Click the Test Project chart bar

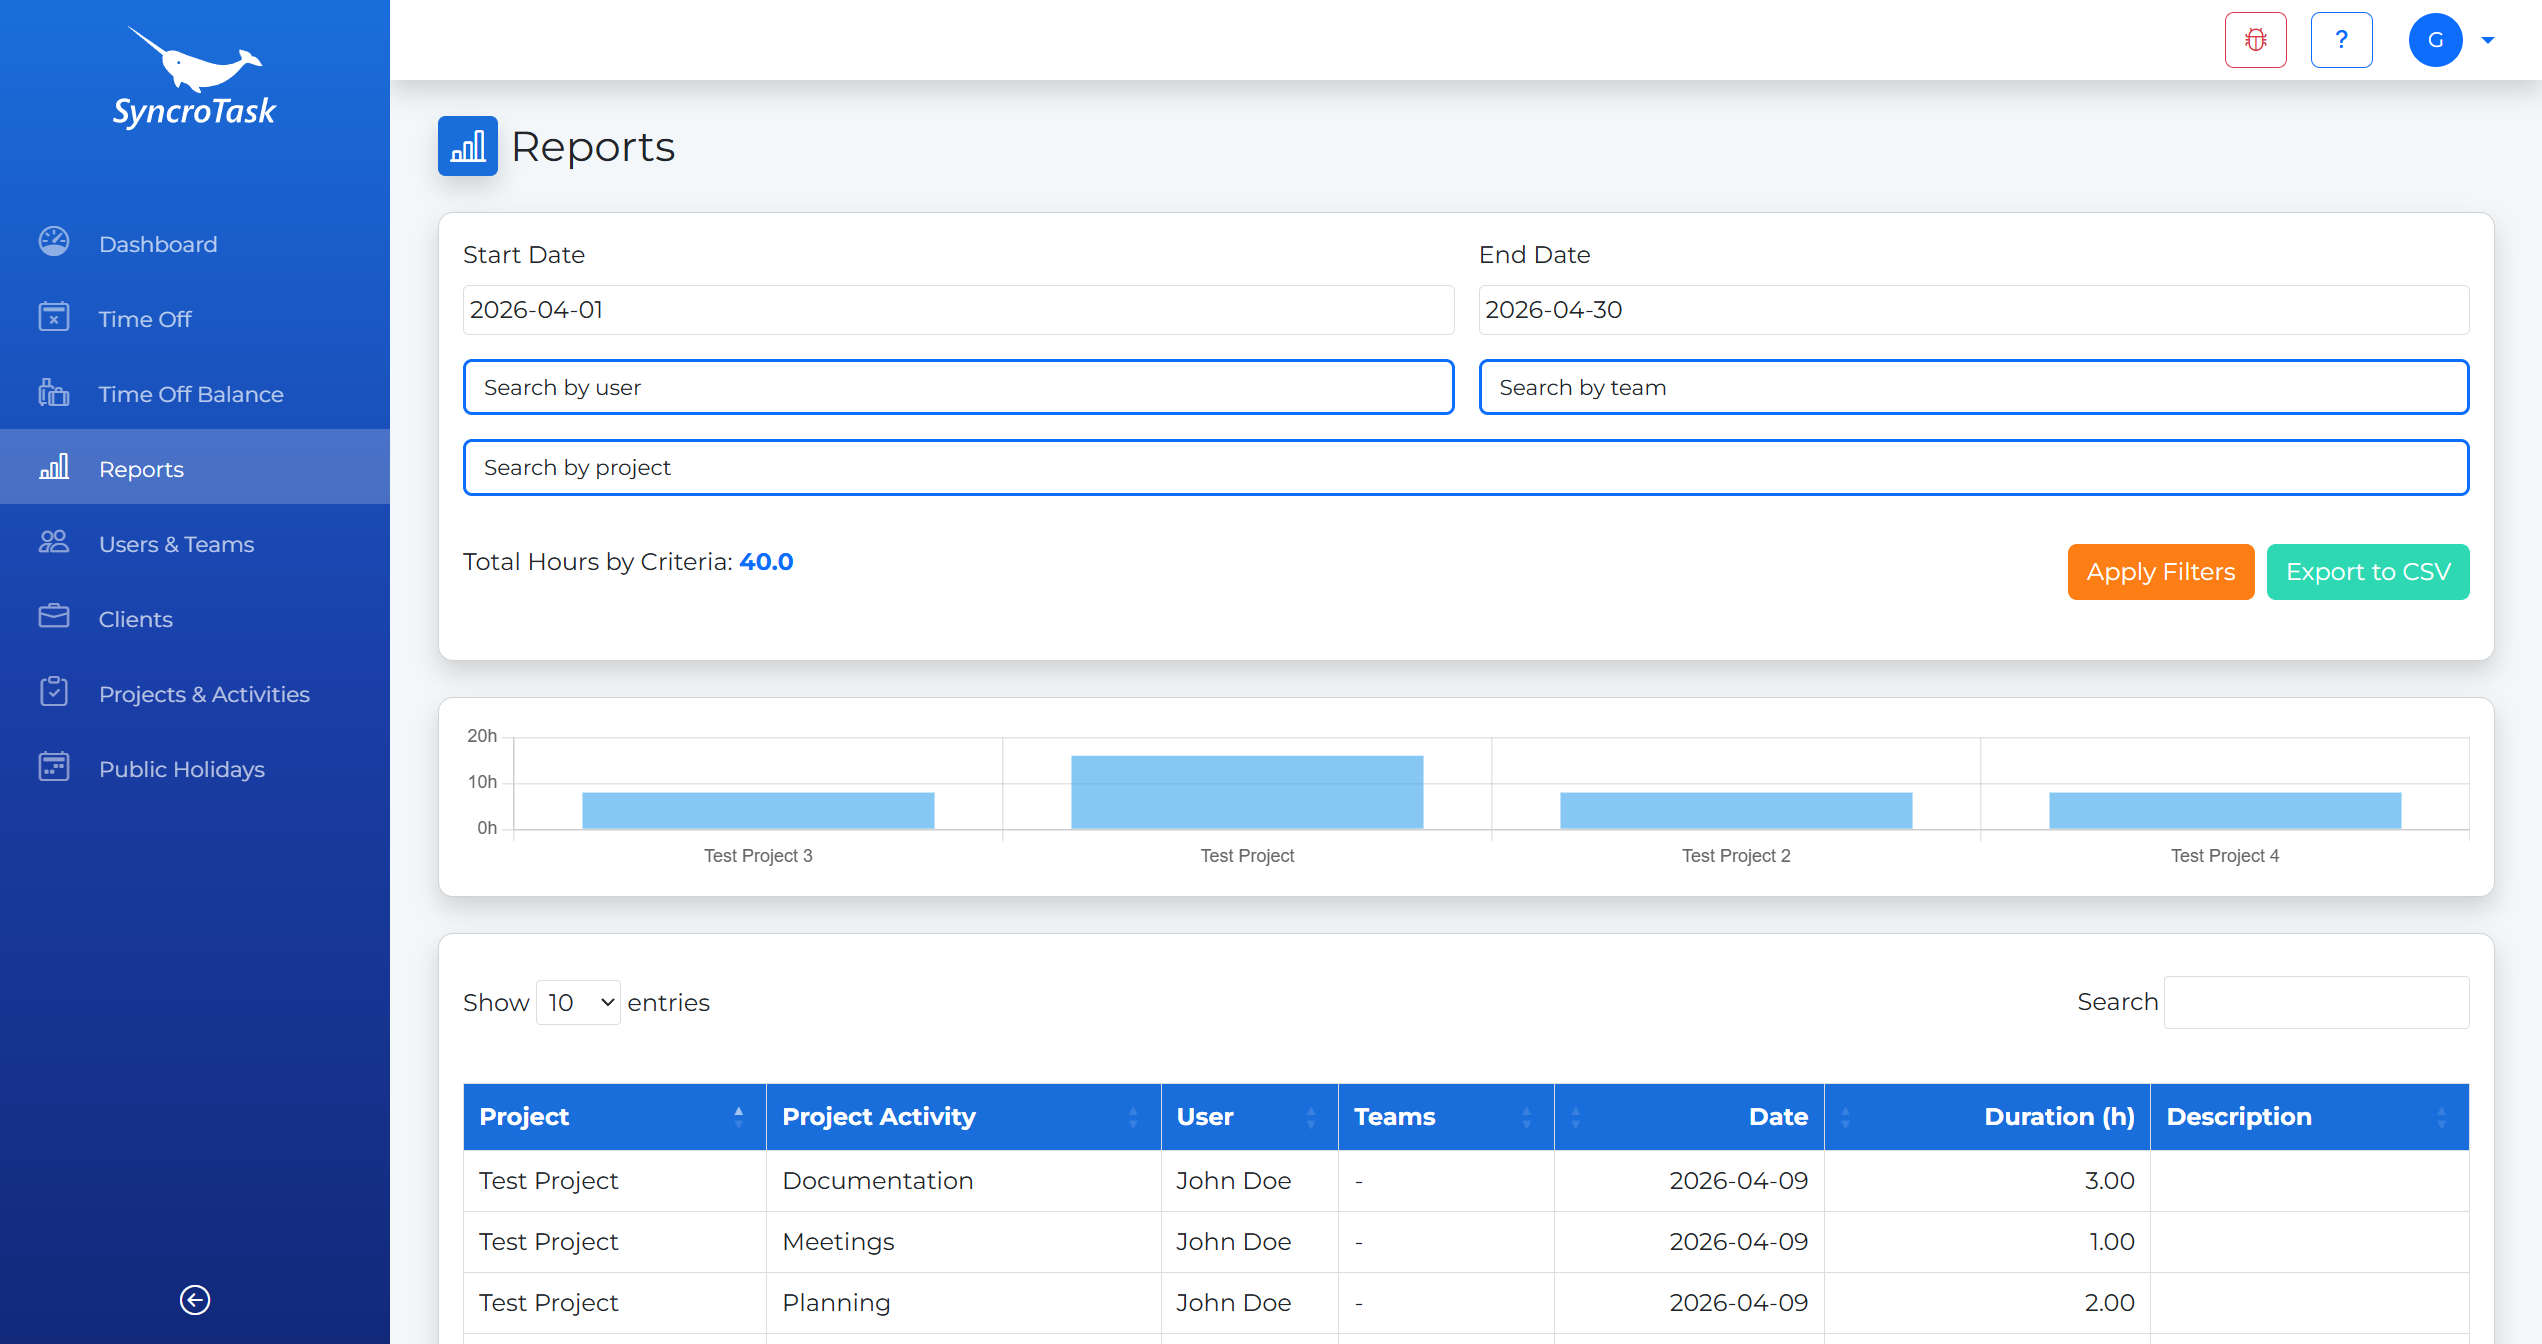point(1246,792)
